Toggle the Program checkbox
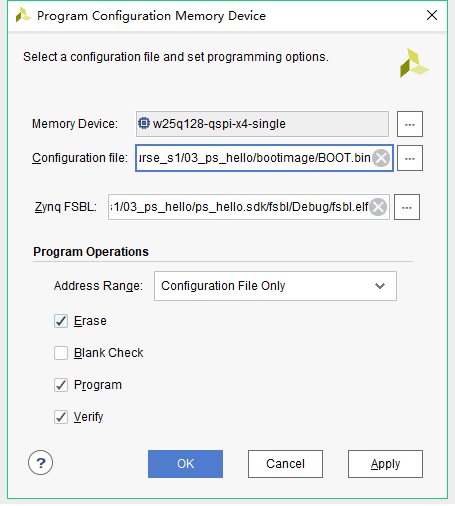Screen dimensions: 455x506 pos(61,385)
